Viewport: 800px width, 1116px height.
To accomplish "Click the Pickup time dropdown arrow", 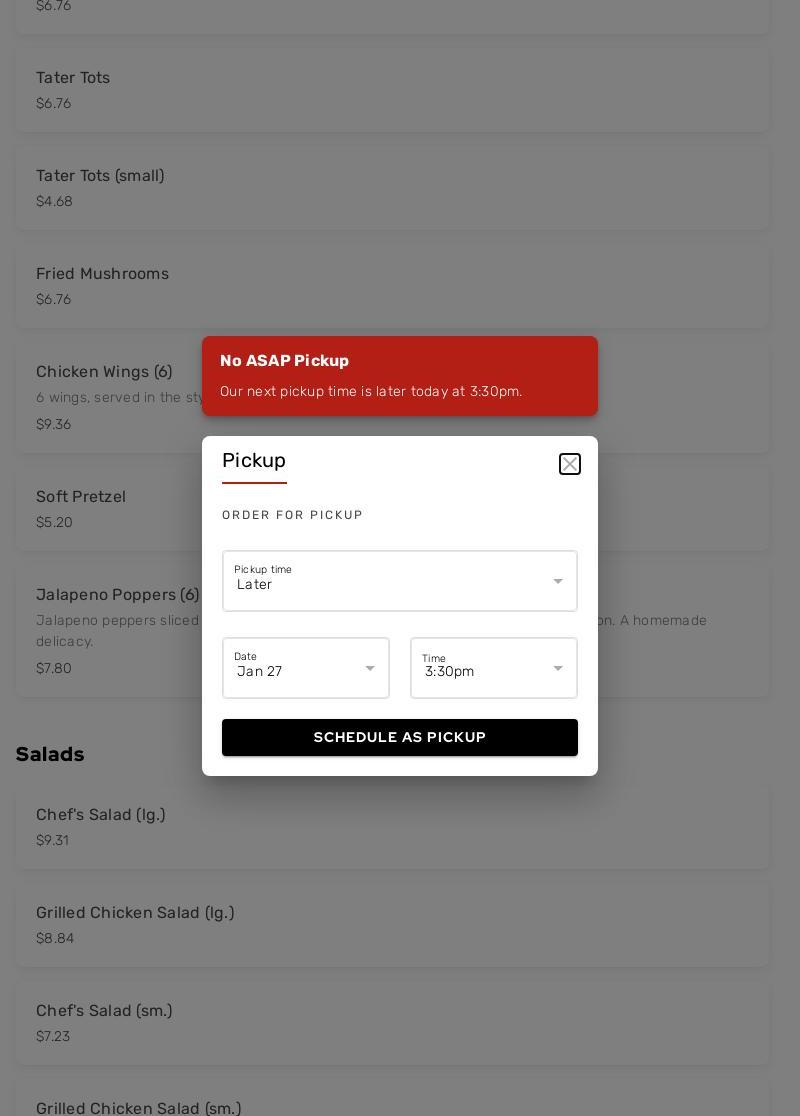I will [558, 582].
